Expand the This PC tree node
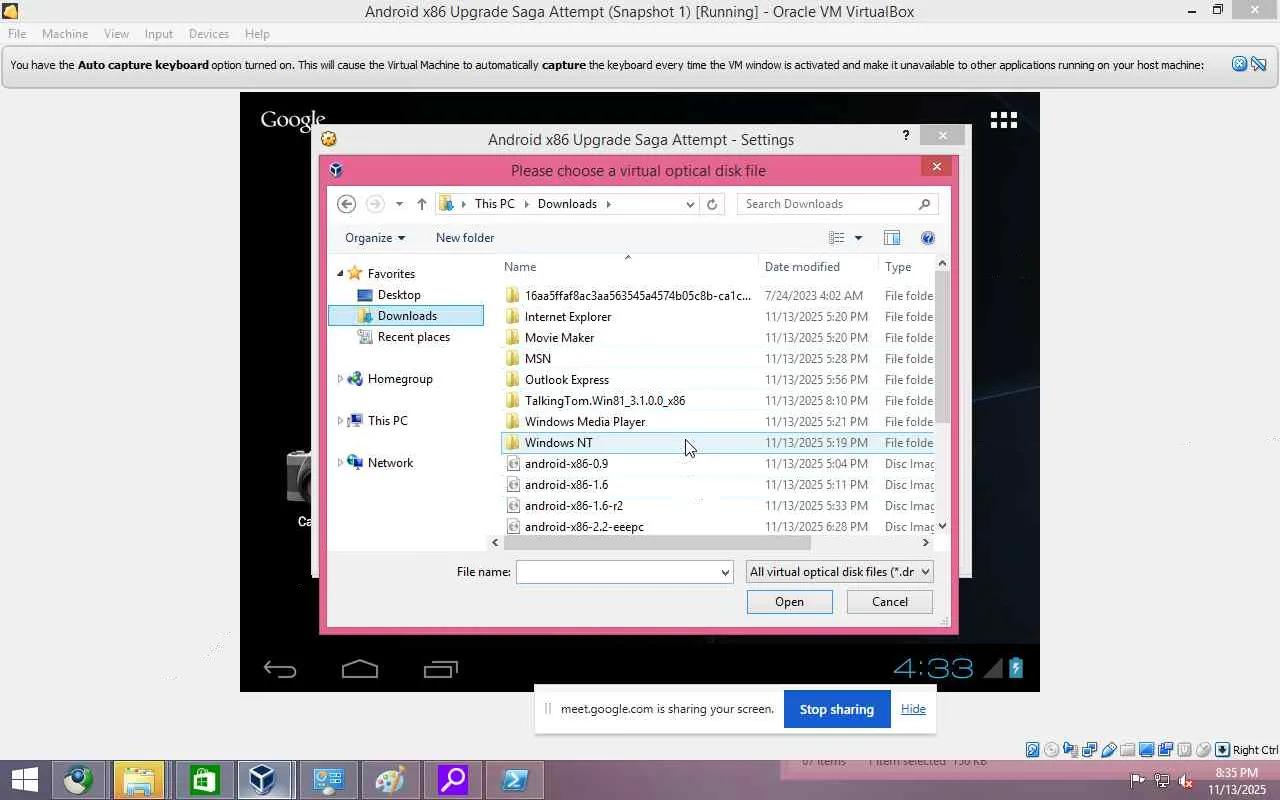Image resolution: width=1280 pixels, height=800 pixels. 340,421
